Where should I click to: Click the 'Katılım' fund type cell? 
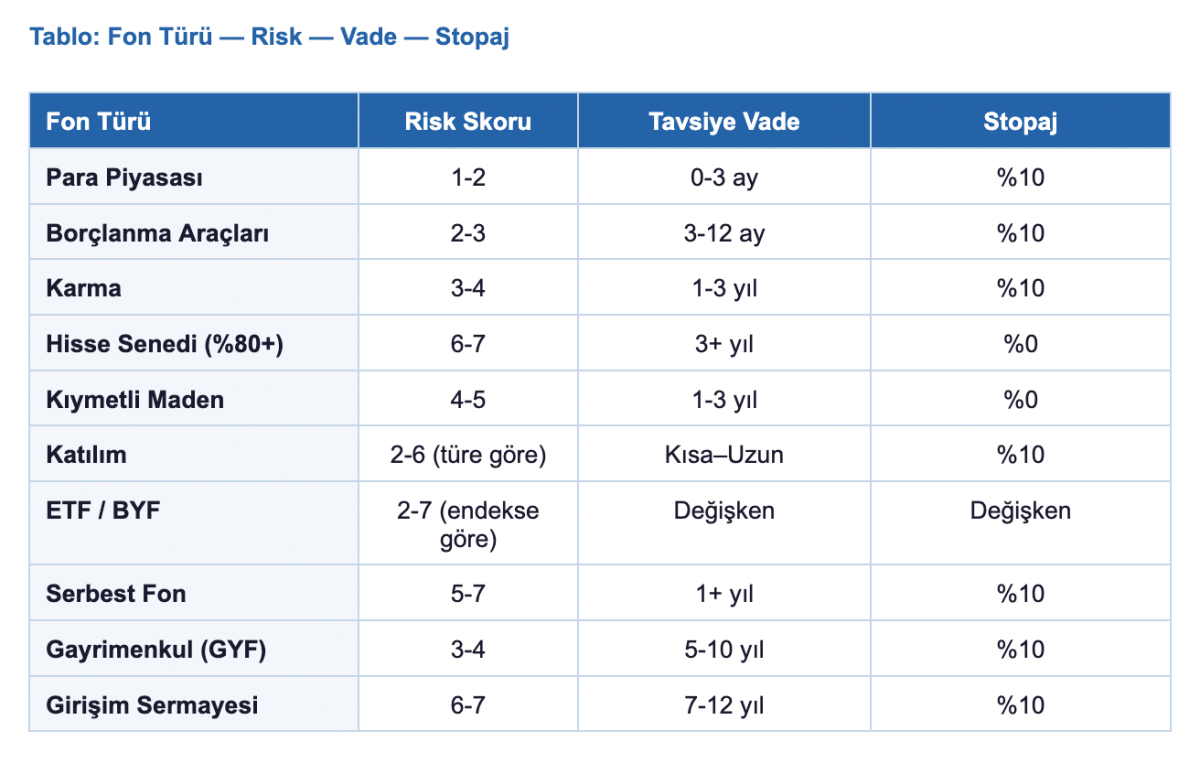86,455
